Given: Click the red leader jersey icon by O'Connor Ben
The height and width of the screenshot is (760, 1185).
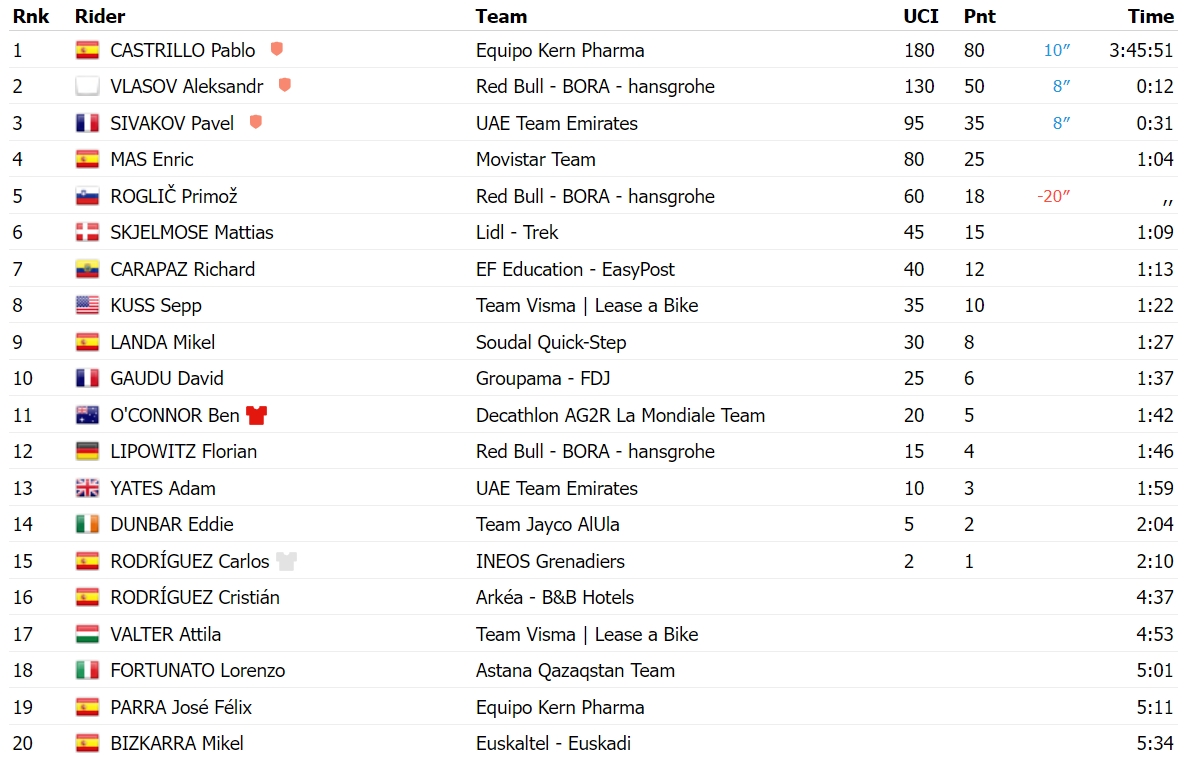Looking at the screenshot, I should [257, 415].
